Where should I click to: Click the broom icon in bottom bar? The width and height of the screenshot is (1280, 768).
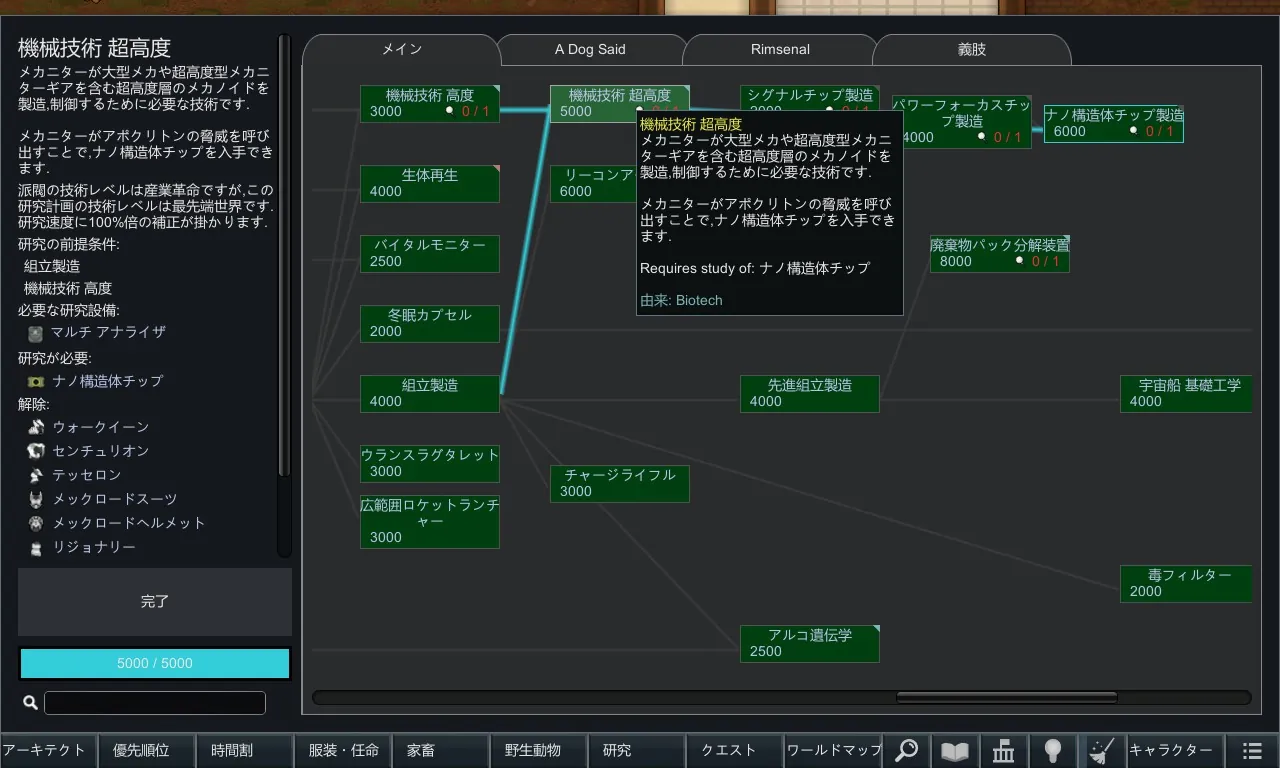click(x=1101, y=750)
